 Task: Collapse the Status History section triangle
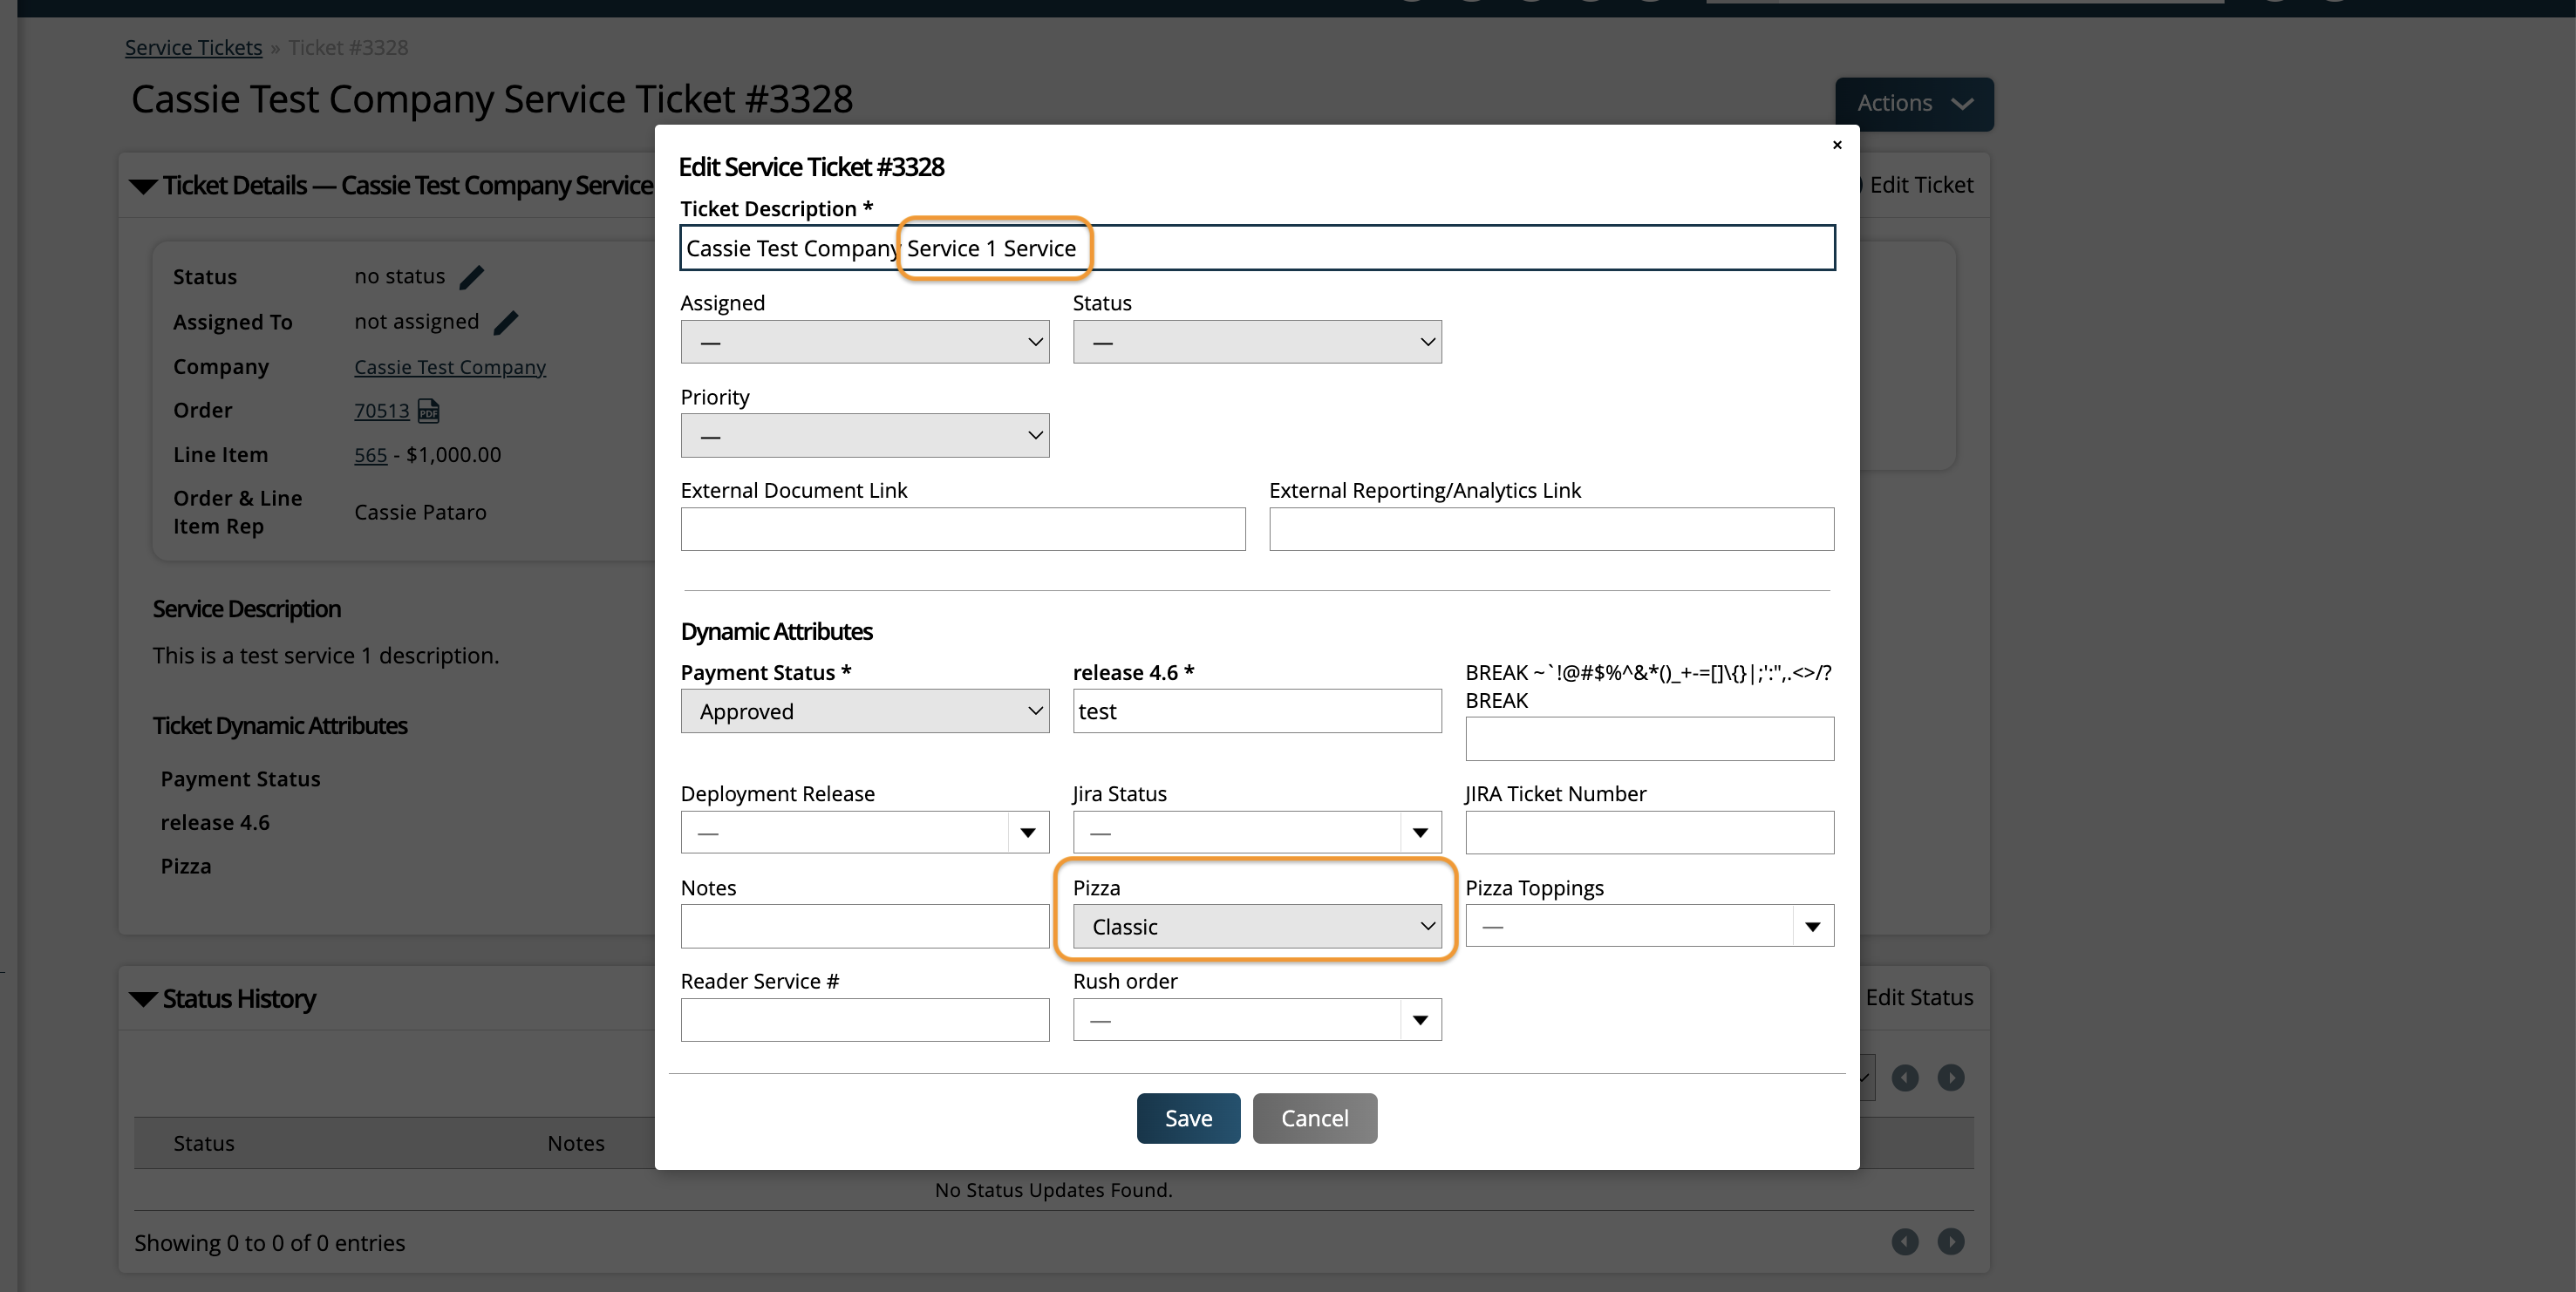point(143,1000)
